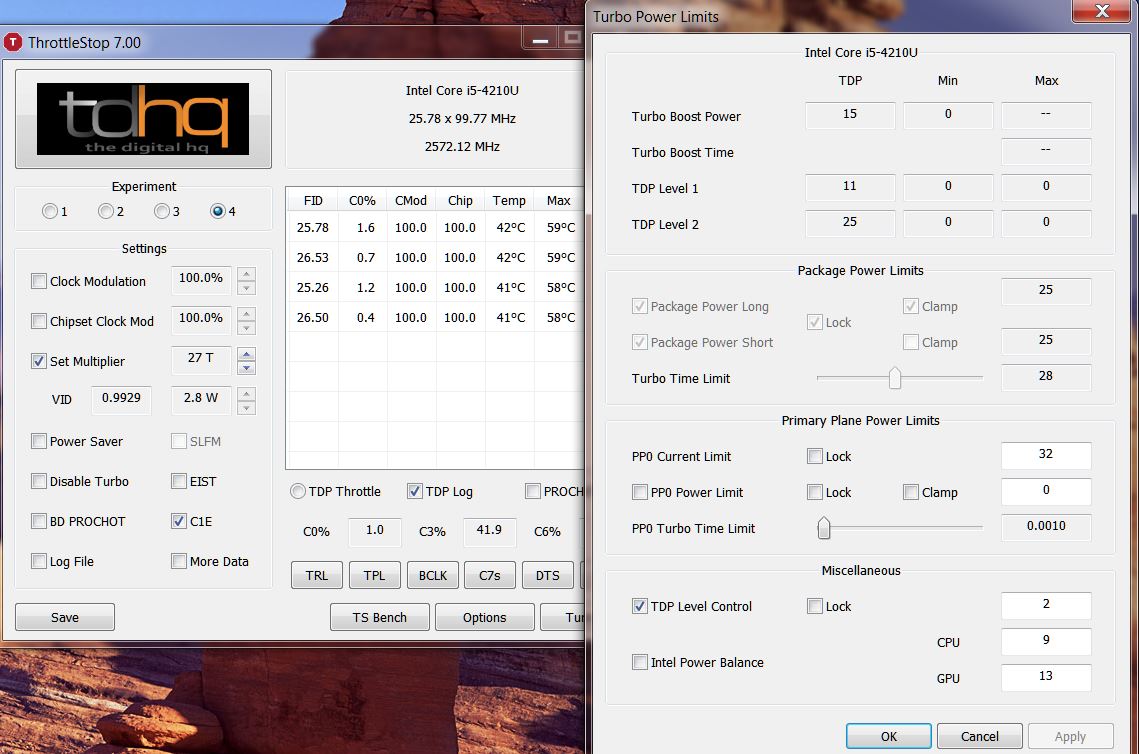Click the VID row up arrow
Image resolution: width=1139 pixels, height=754 pixels.
tap(246, 394)
